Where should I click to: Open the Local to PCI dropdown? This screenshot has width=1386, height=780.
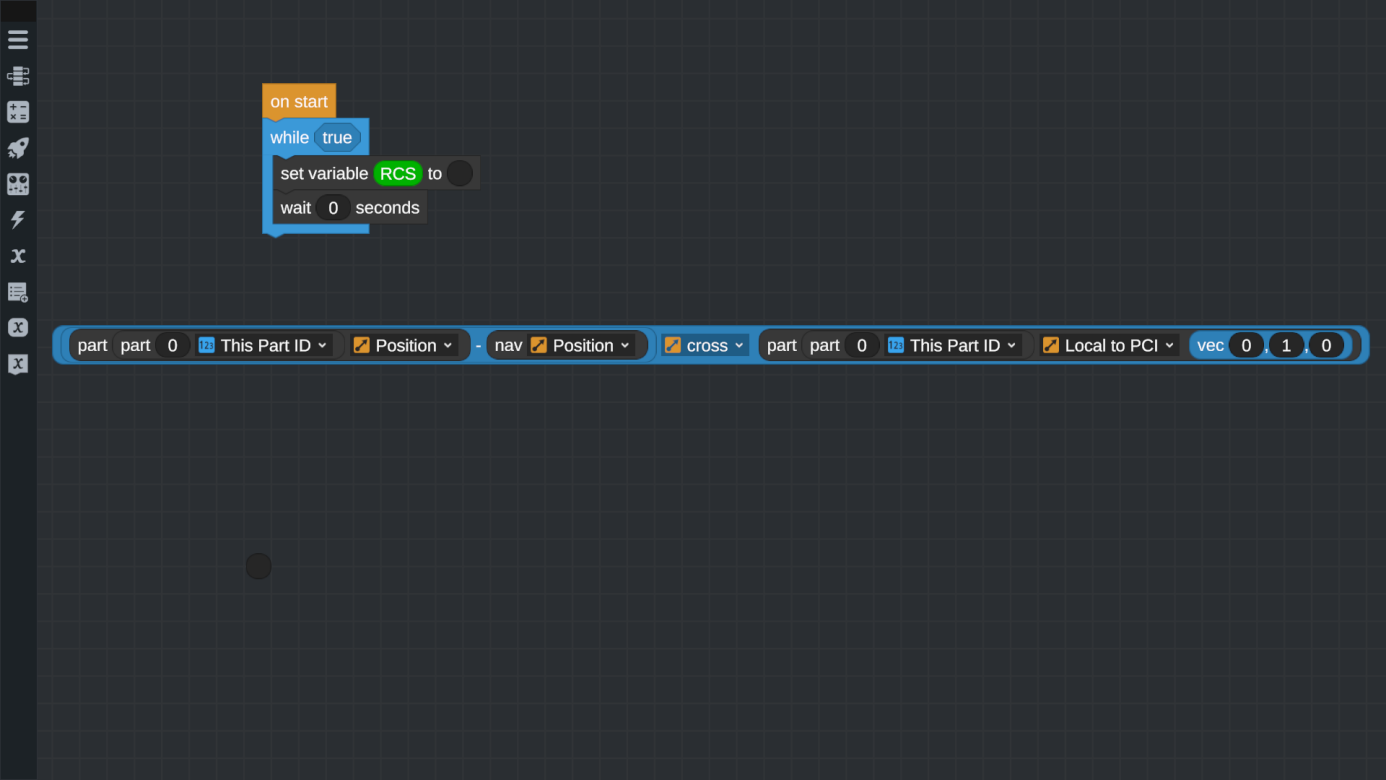pos(1109,345)
